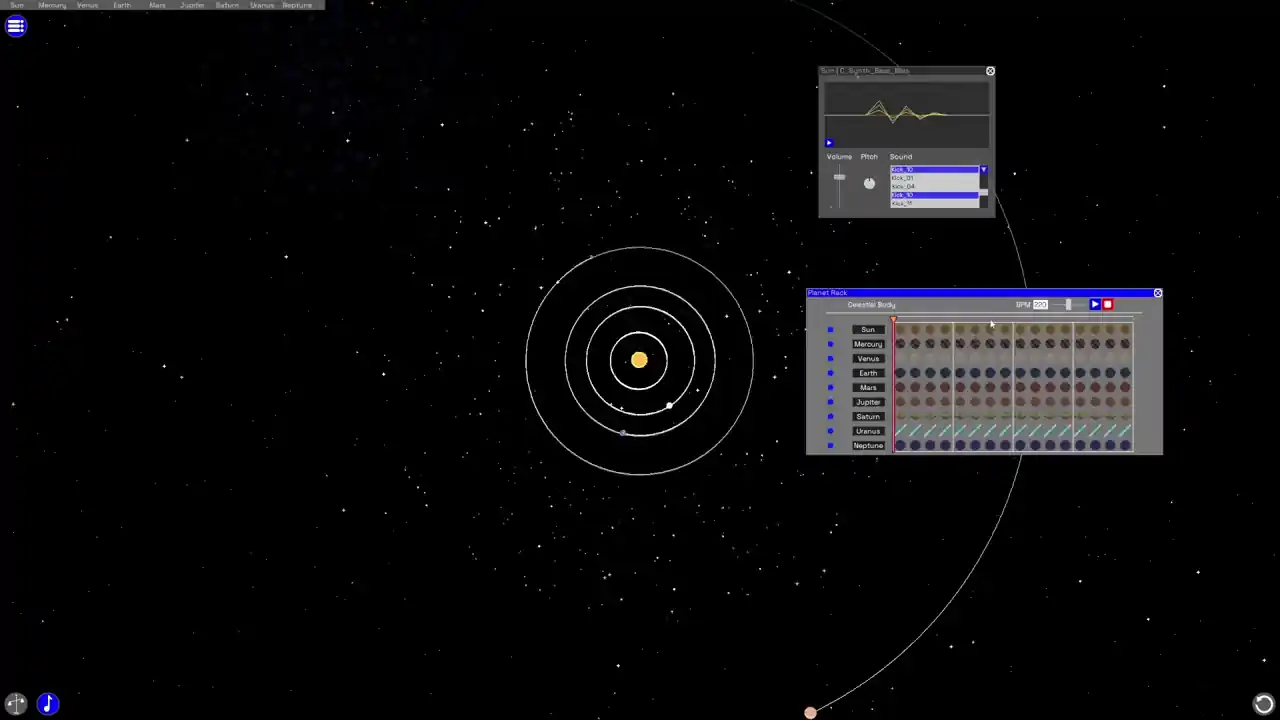Click the Sun button in Planet Rack

coord(868,330)
